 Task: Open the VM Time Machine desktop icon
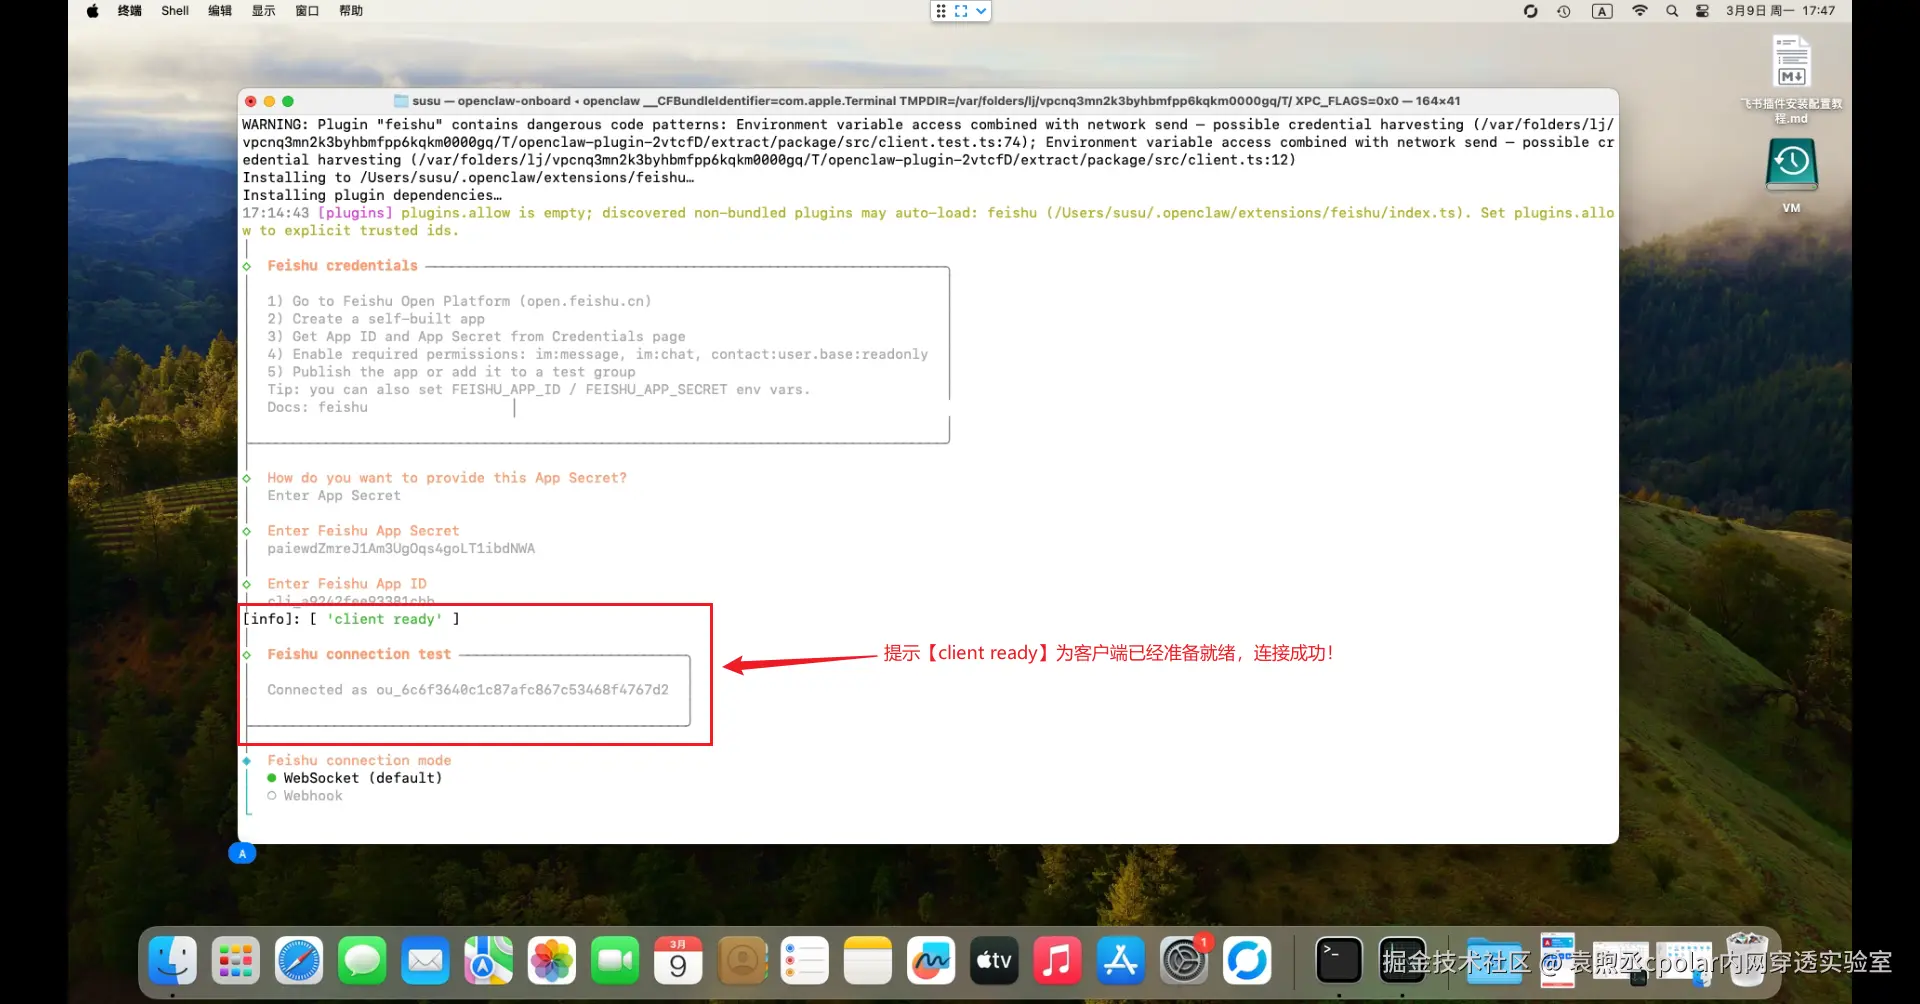(1791, 166)
